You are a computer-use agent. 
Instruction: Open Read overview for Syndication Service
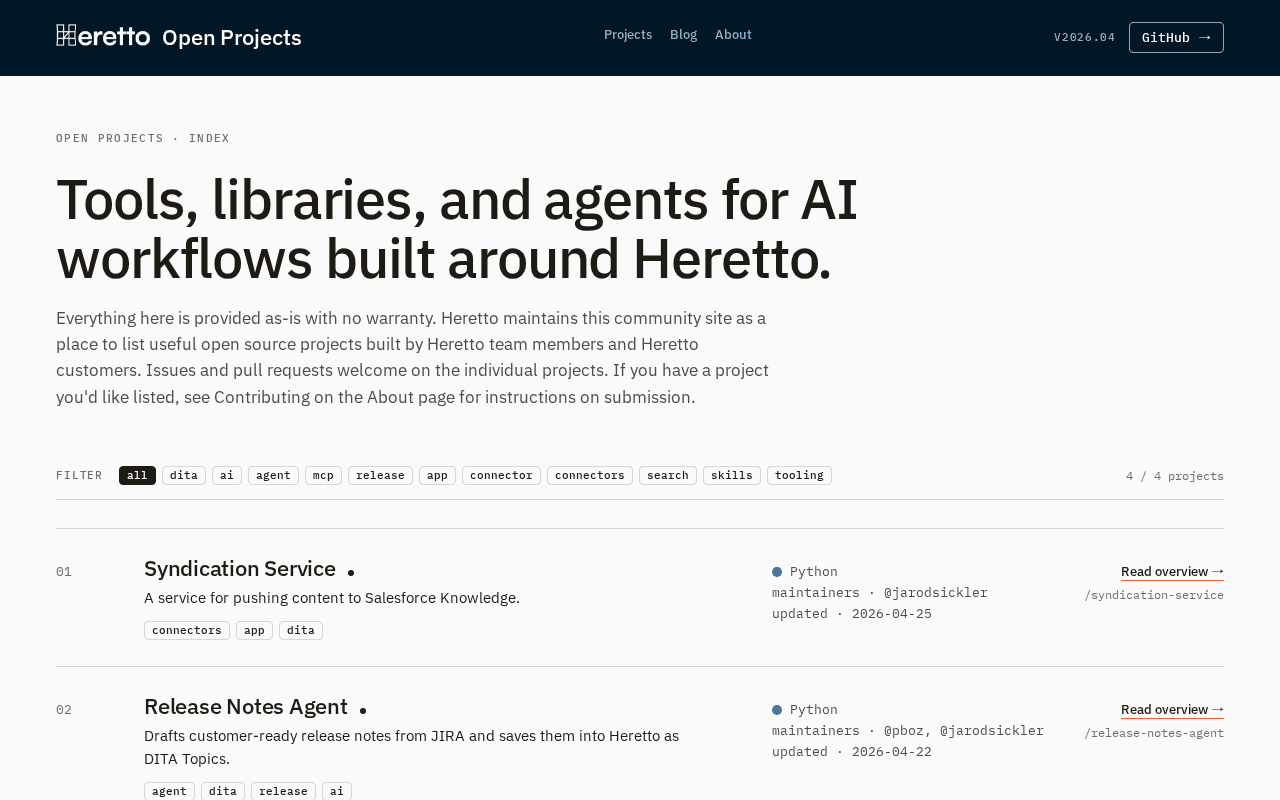coord(1172,571)
